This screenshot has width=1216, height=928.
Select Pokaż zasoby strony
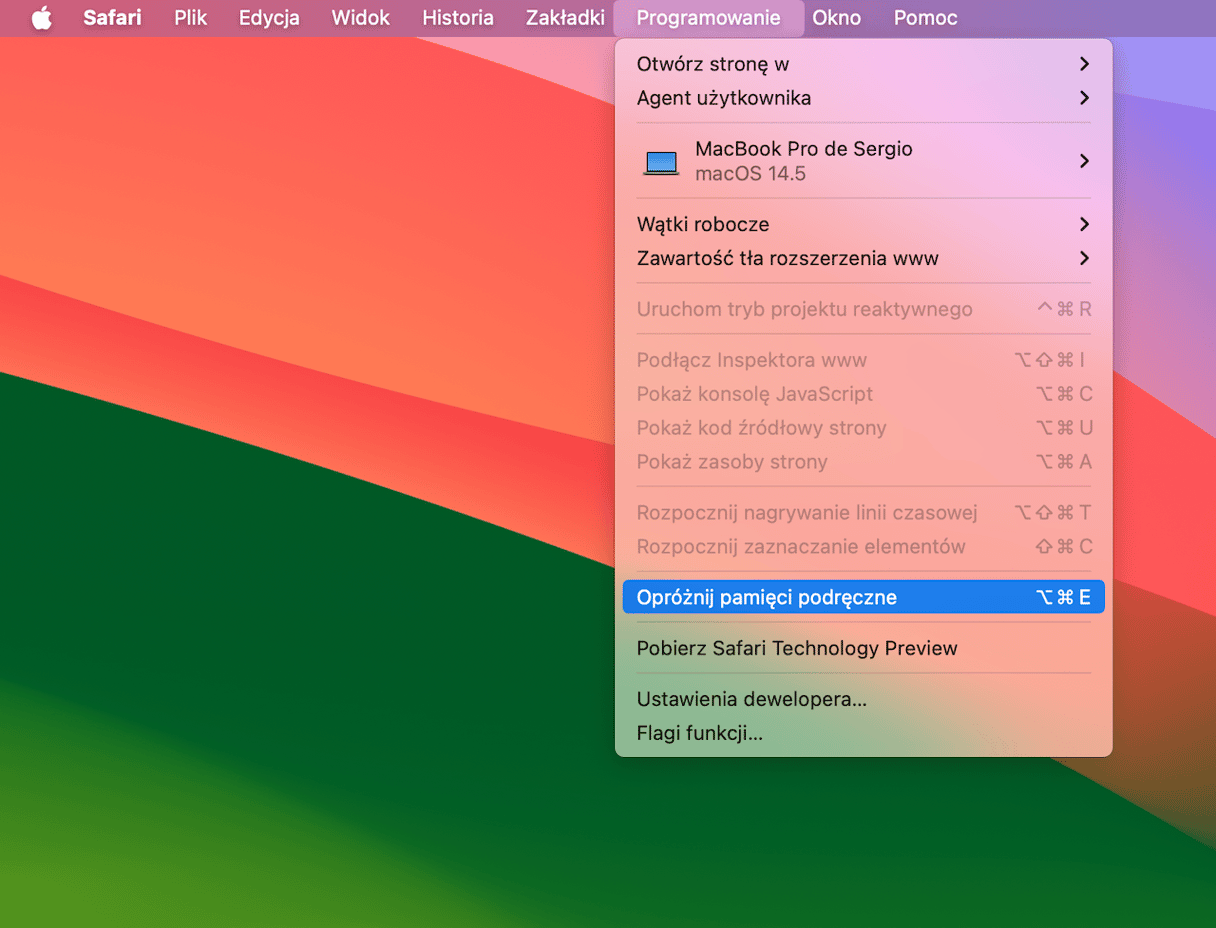coord(864,462)
